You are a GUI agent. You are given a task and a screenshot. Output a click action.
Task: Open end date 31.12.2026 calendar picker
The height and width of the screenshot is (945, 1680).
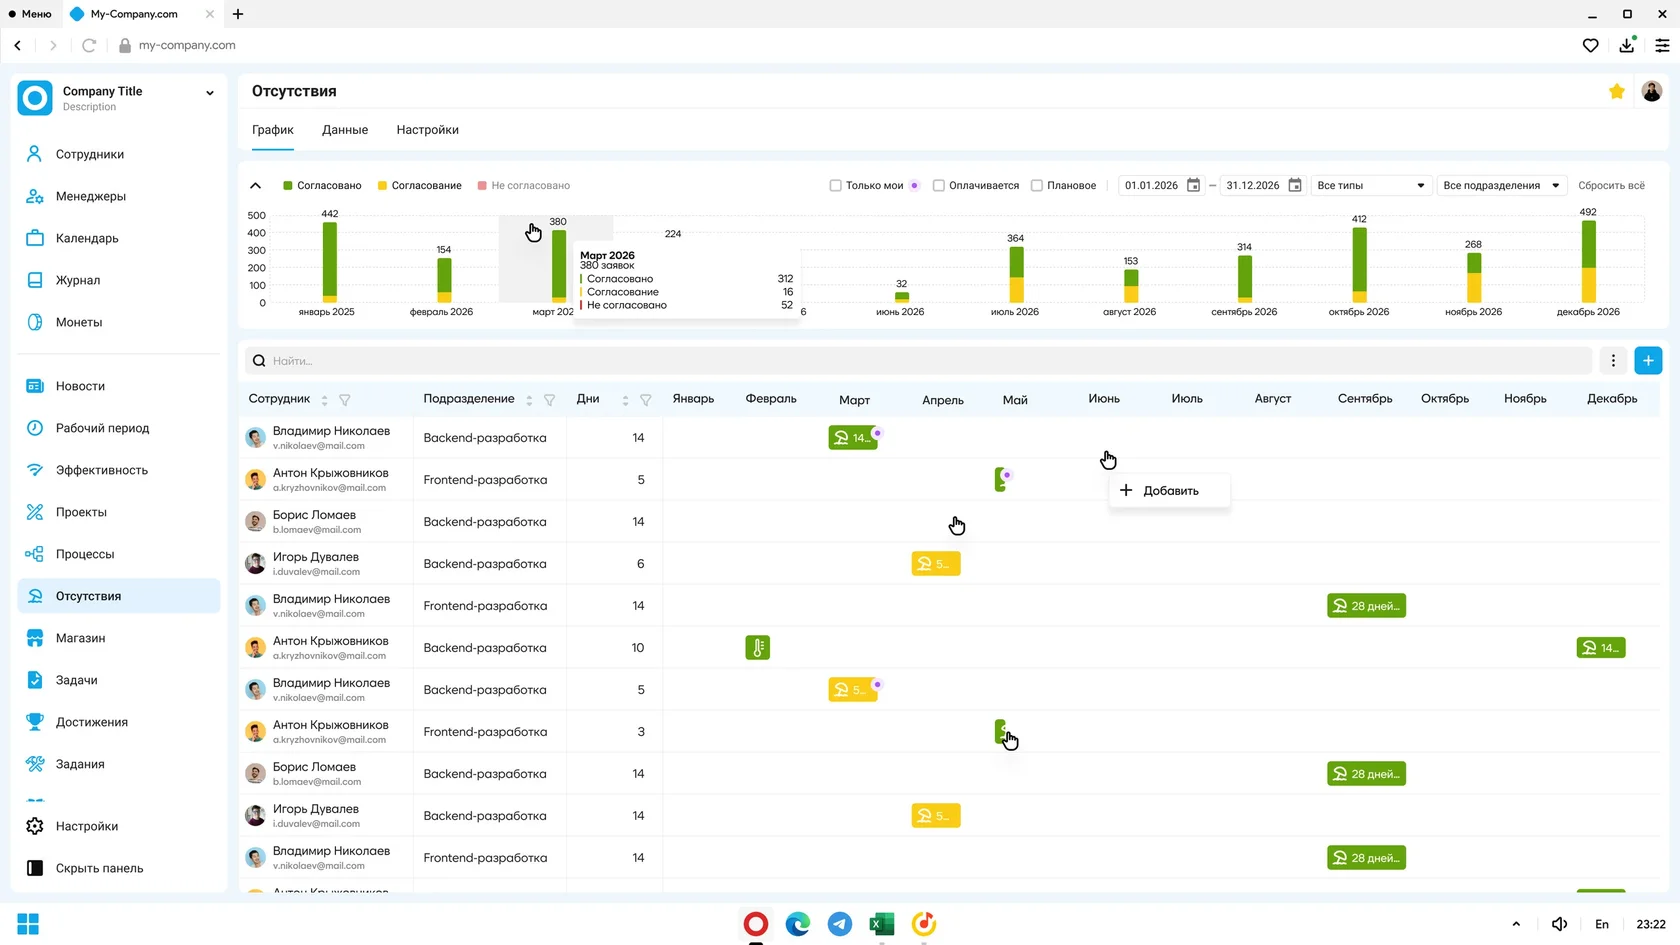(1295, 185)
